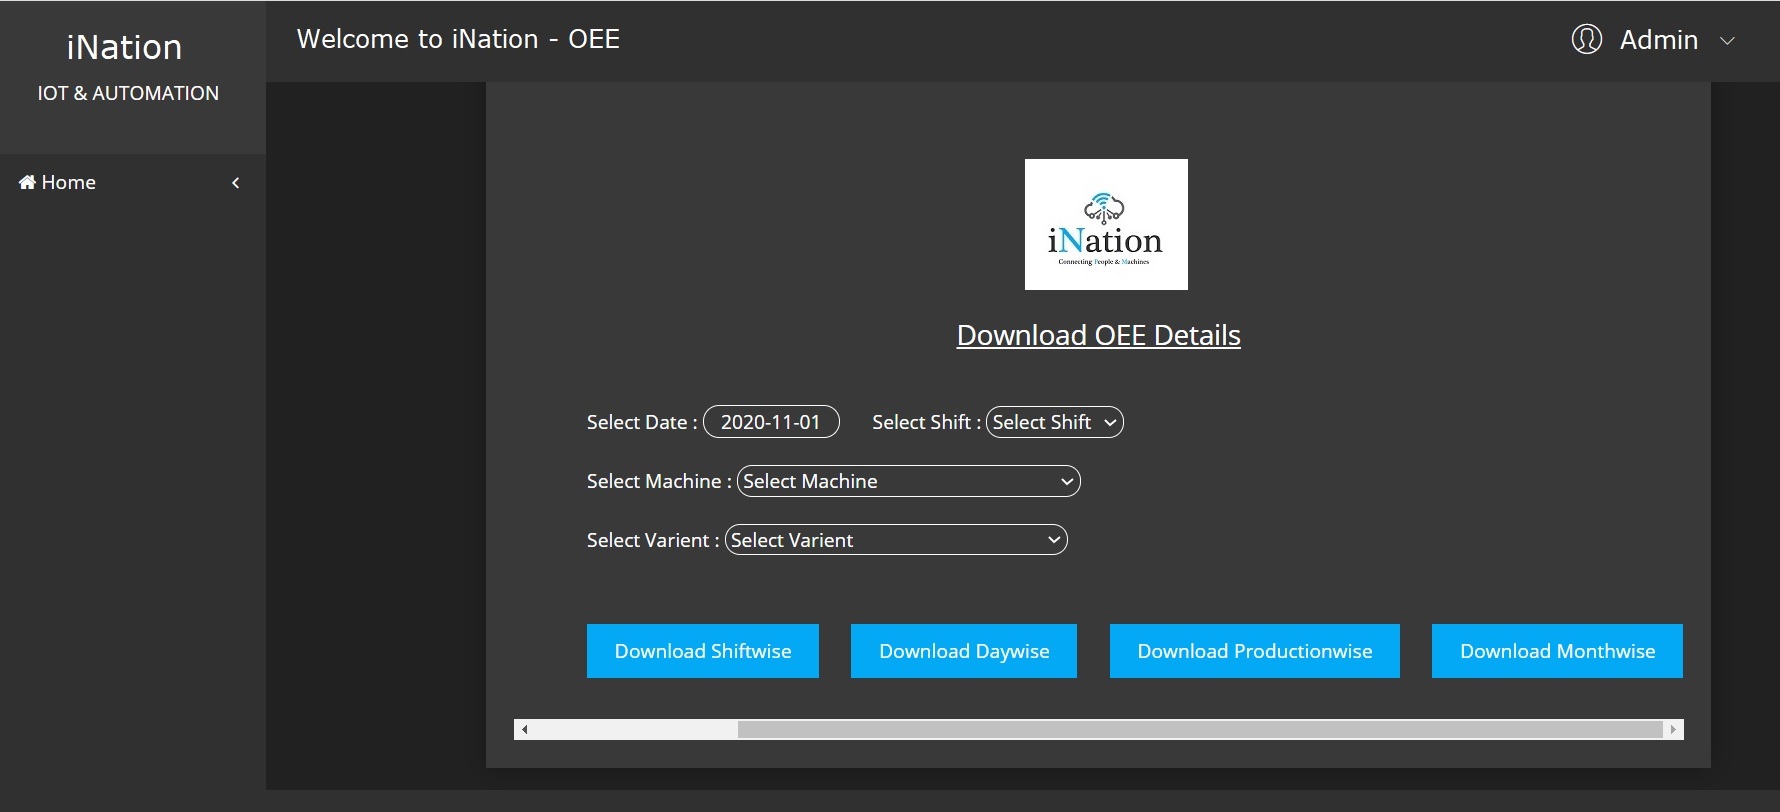Click the Select Date input field
1780x812 pixels.
[770, 422]
